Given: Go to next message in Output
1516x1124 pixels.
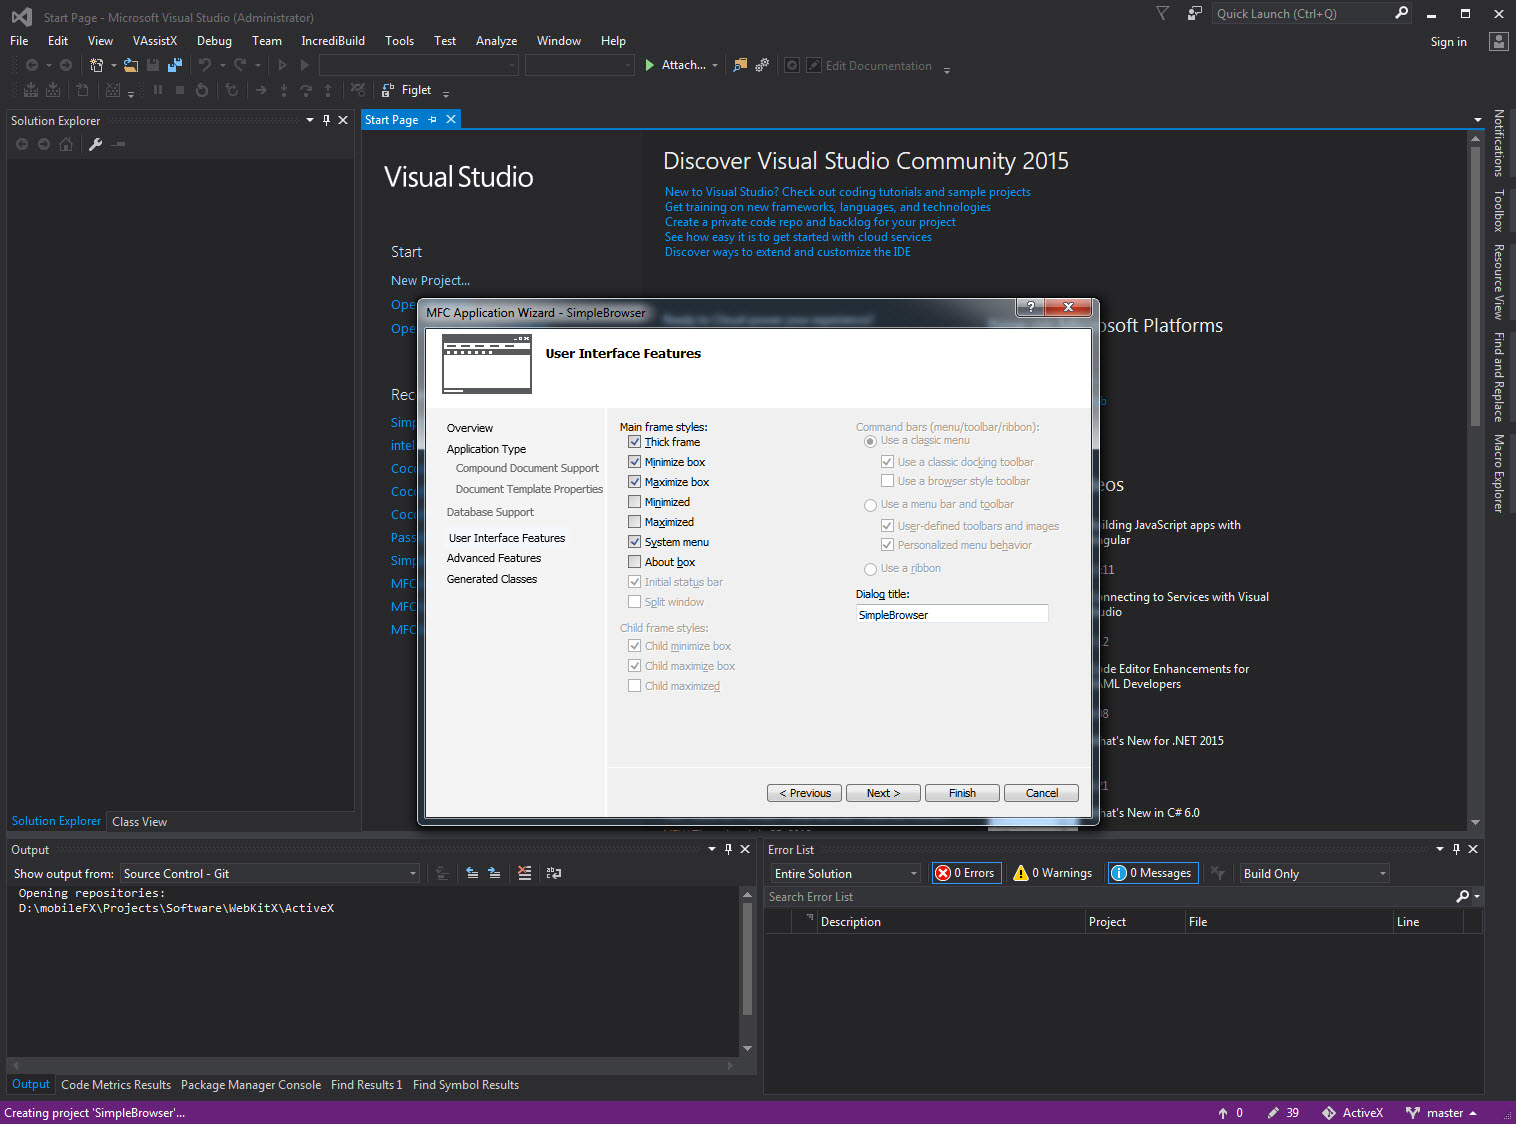Looking at the screenshot, I should pyautogui.click(x=494, y=873).
